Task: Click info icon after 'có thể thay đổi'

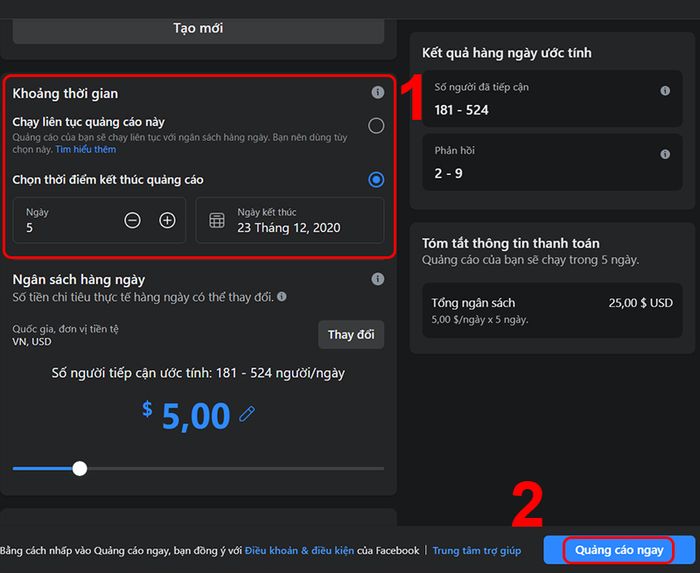Action: 282,296
